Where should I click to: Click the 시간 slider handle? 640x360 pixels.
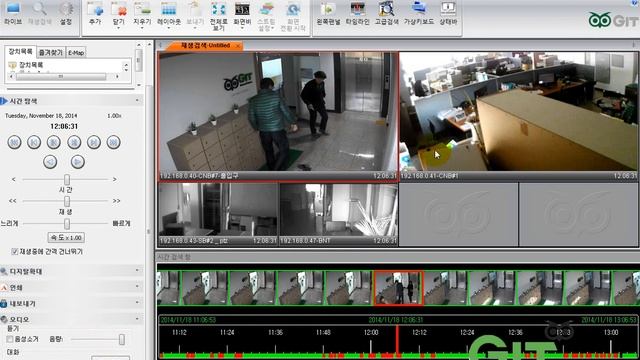(67, 179)
